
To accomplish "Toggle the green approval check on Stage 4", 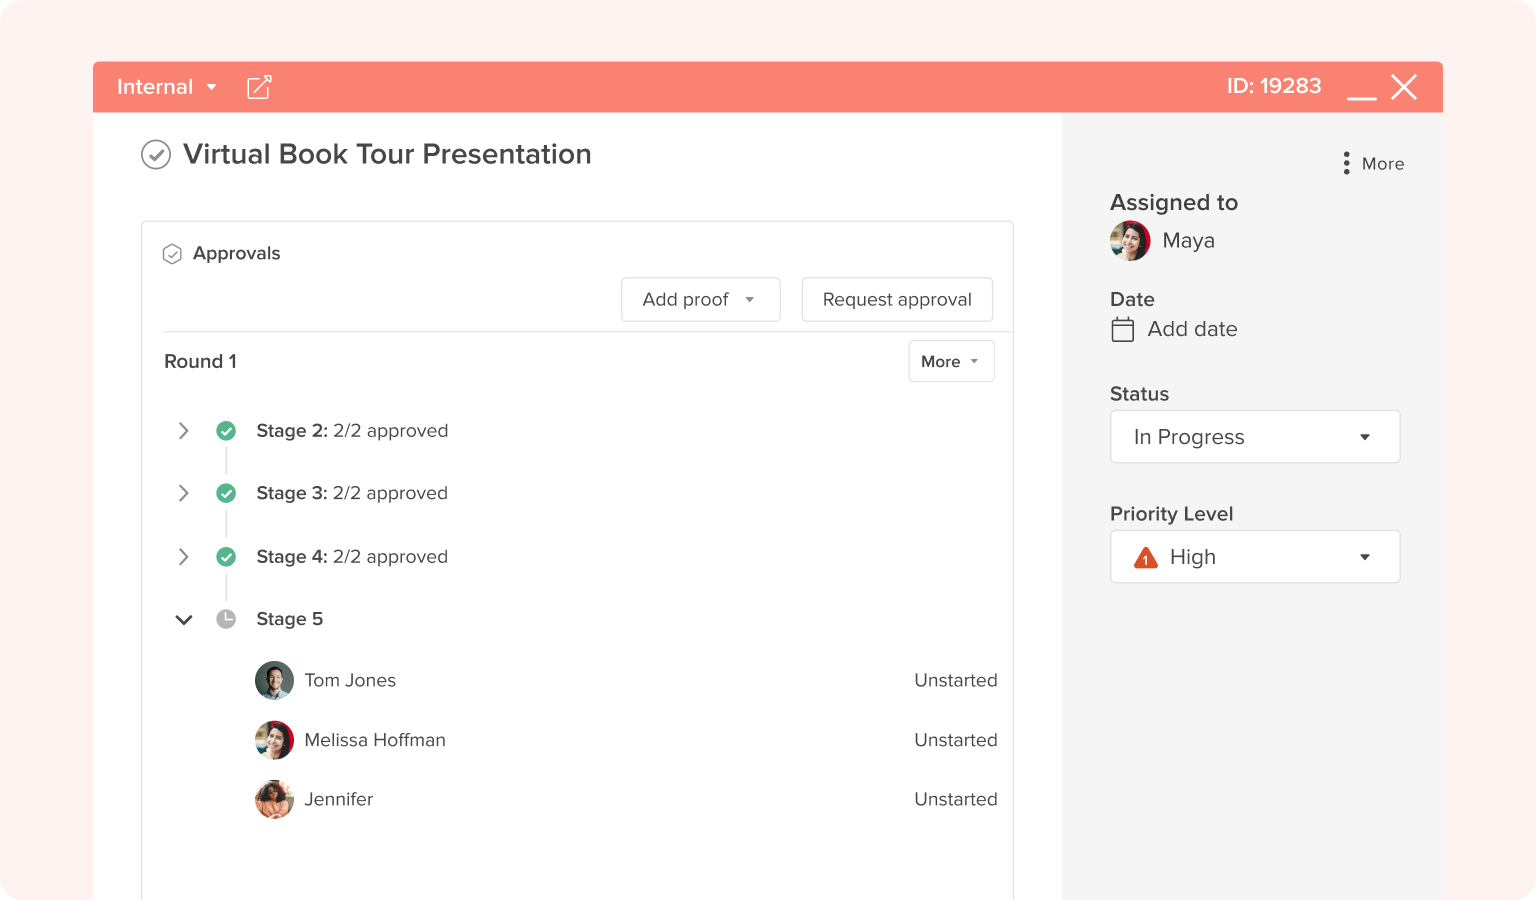I will click(226, 556).
